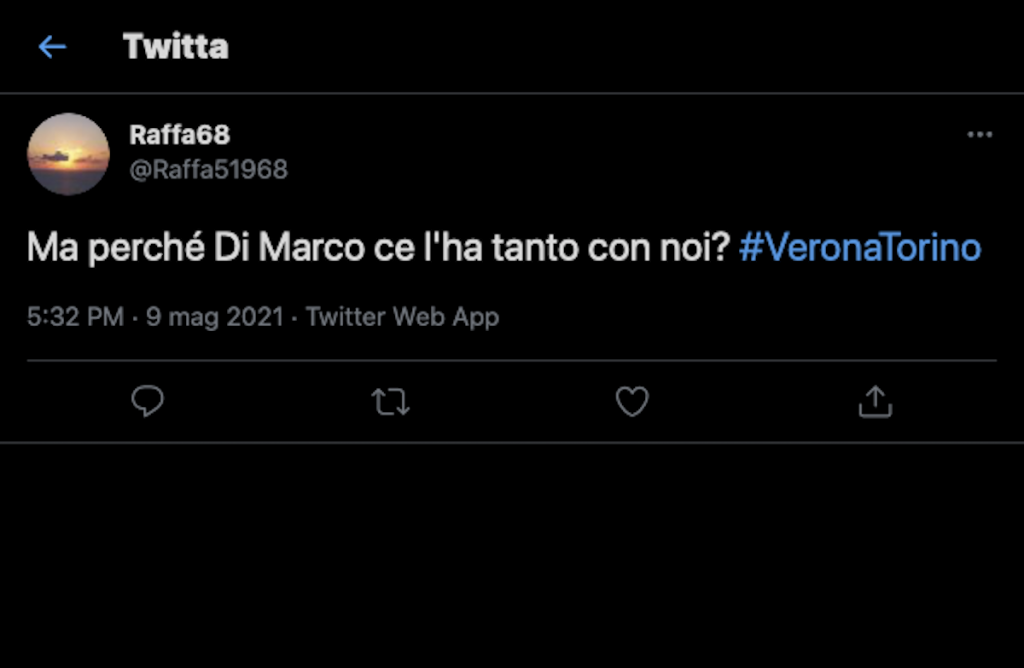The image size is (1024, 668).
Task: Open the more options menu on the tweet
Action: [978, 135]
